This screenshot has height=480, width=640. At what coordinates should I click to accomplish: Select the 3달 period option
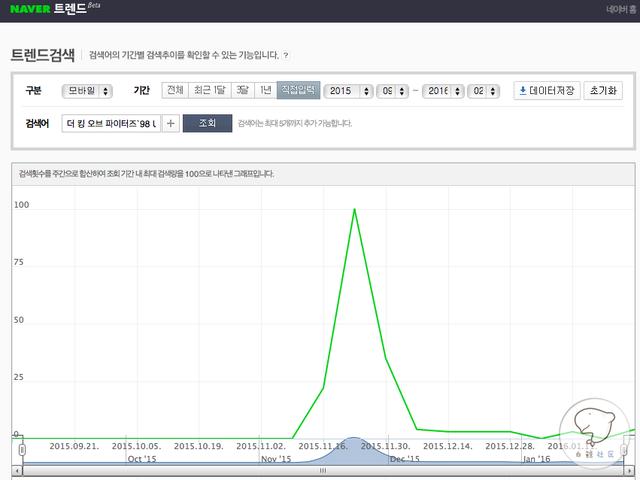coord(242,90)
